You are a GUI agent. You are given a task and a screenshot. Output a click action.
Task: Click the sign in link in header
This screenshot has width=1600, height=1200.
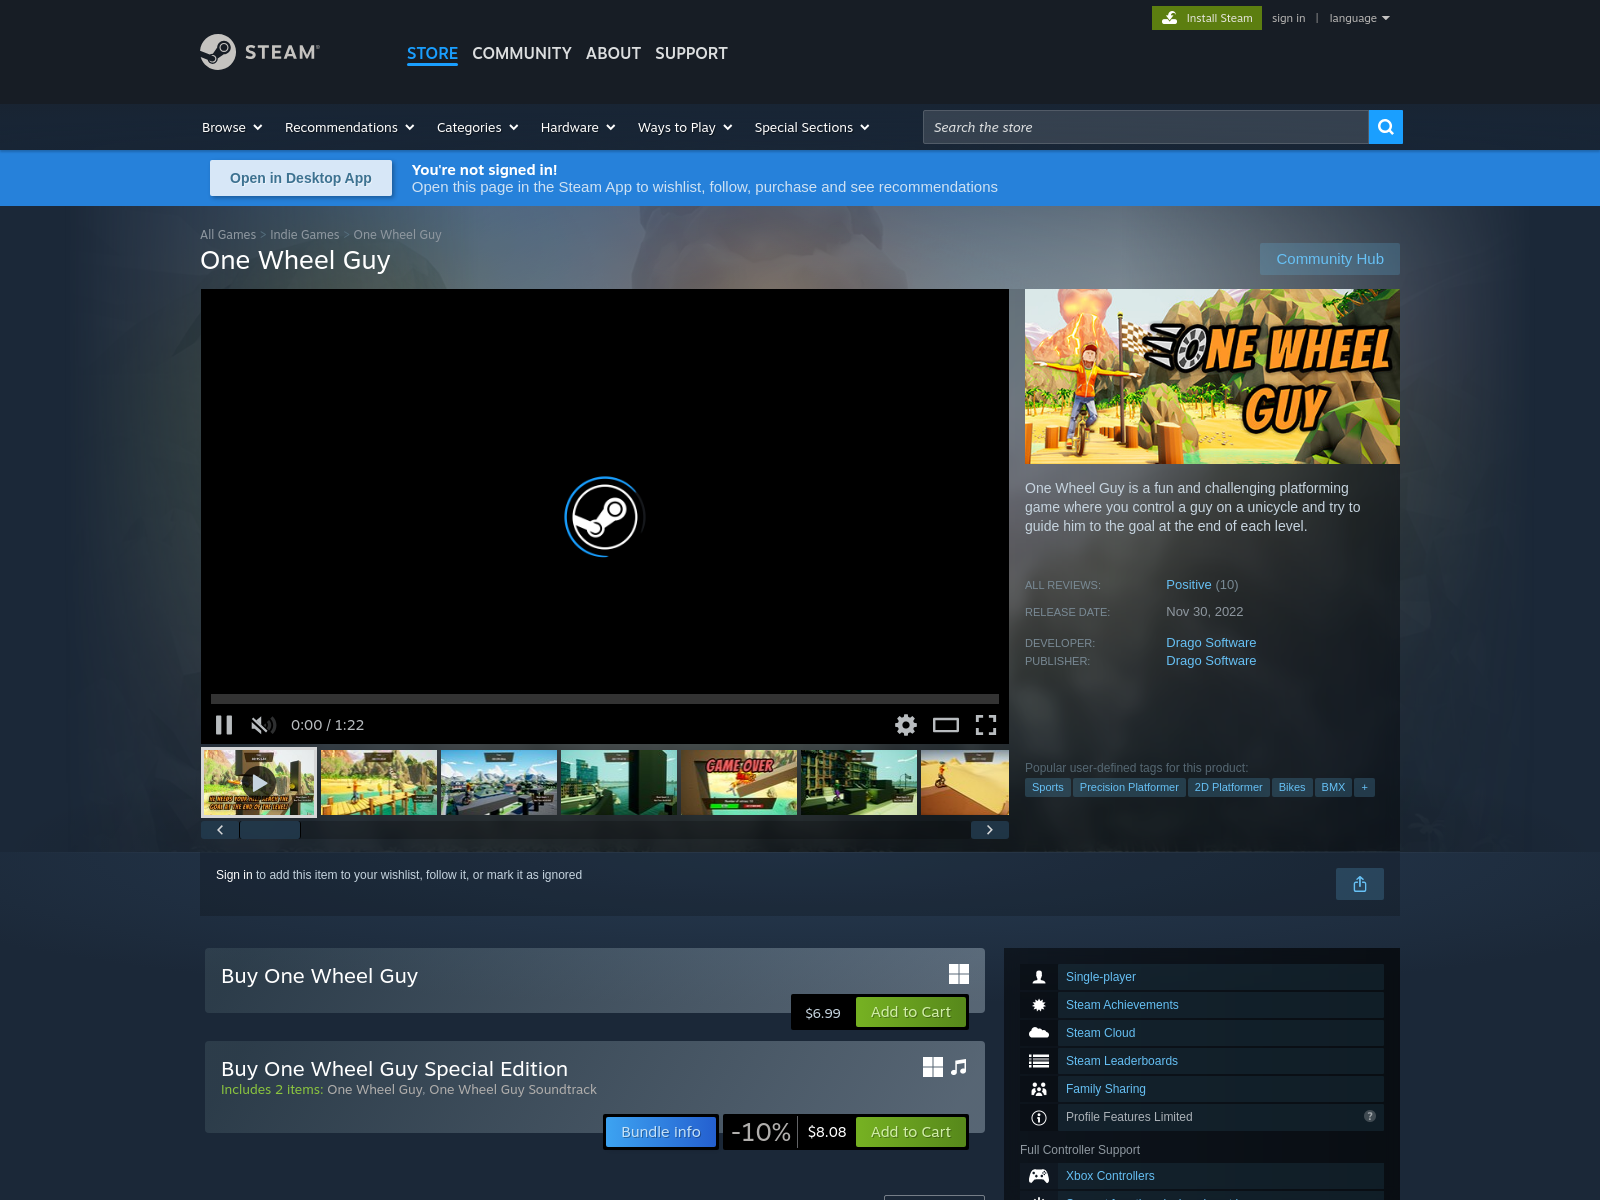1288,18
